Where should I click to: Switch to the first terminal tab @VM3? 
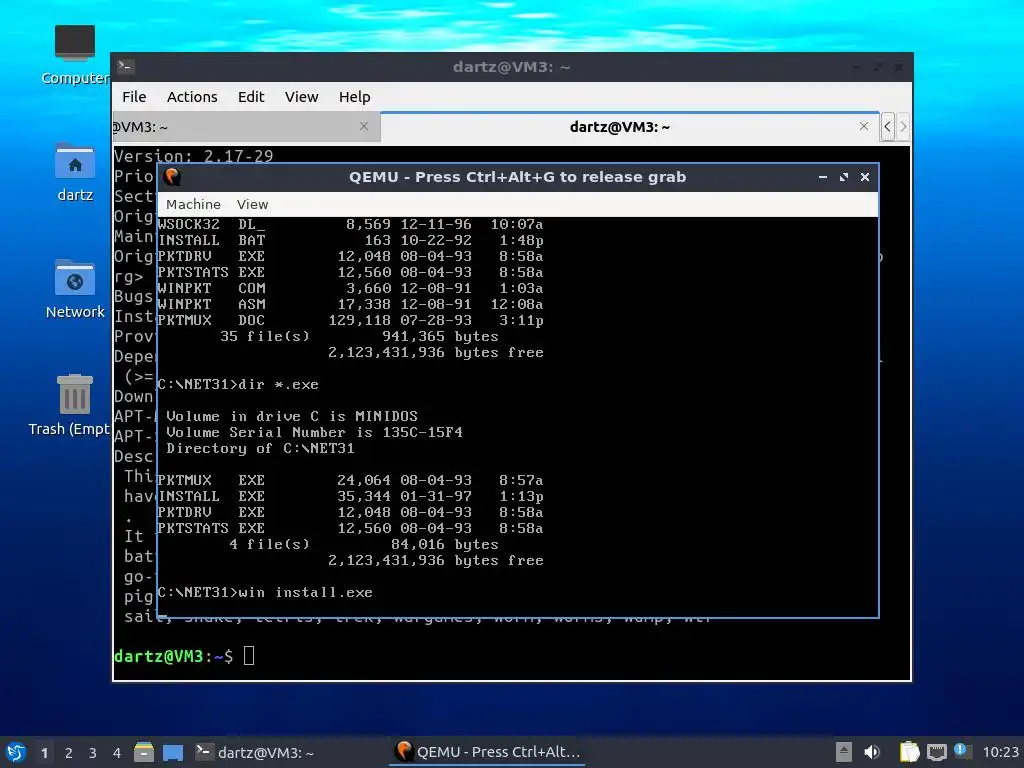246,127
